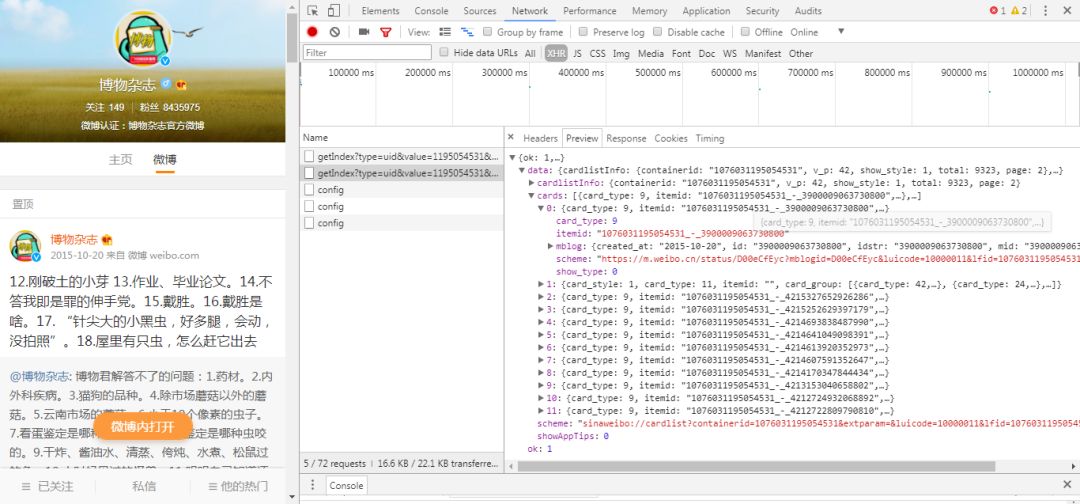Open the yellow warning count indicator
This screenshot has height=504, width=1080.
tap(1019, 10)
